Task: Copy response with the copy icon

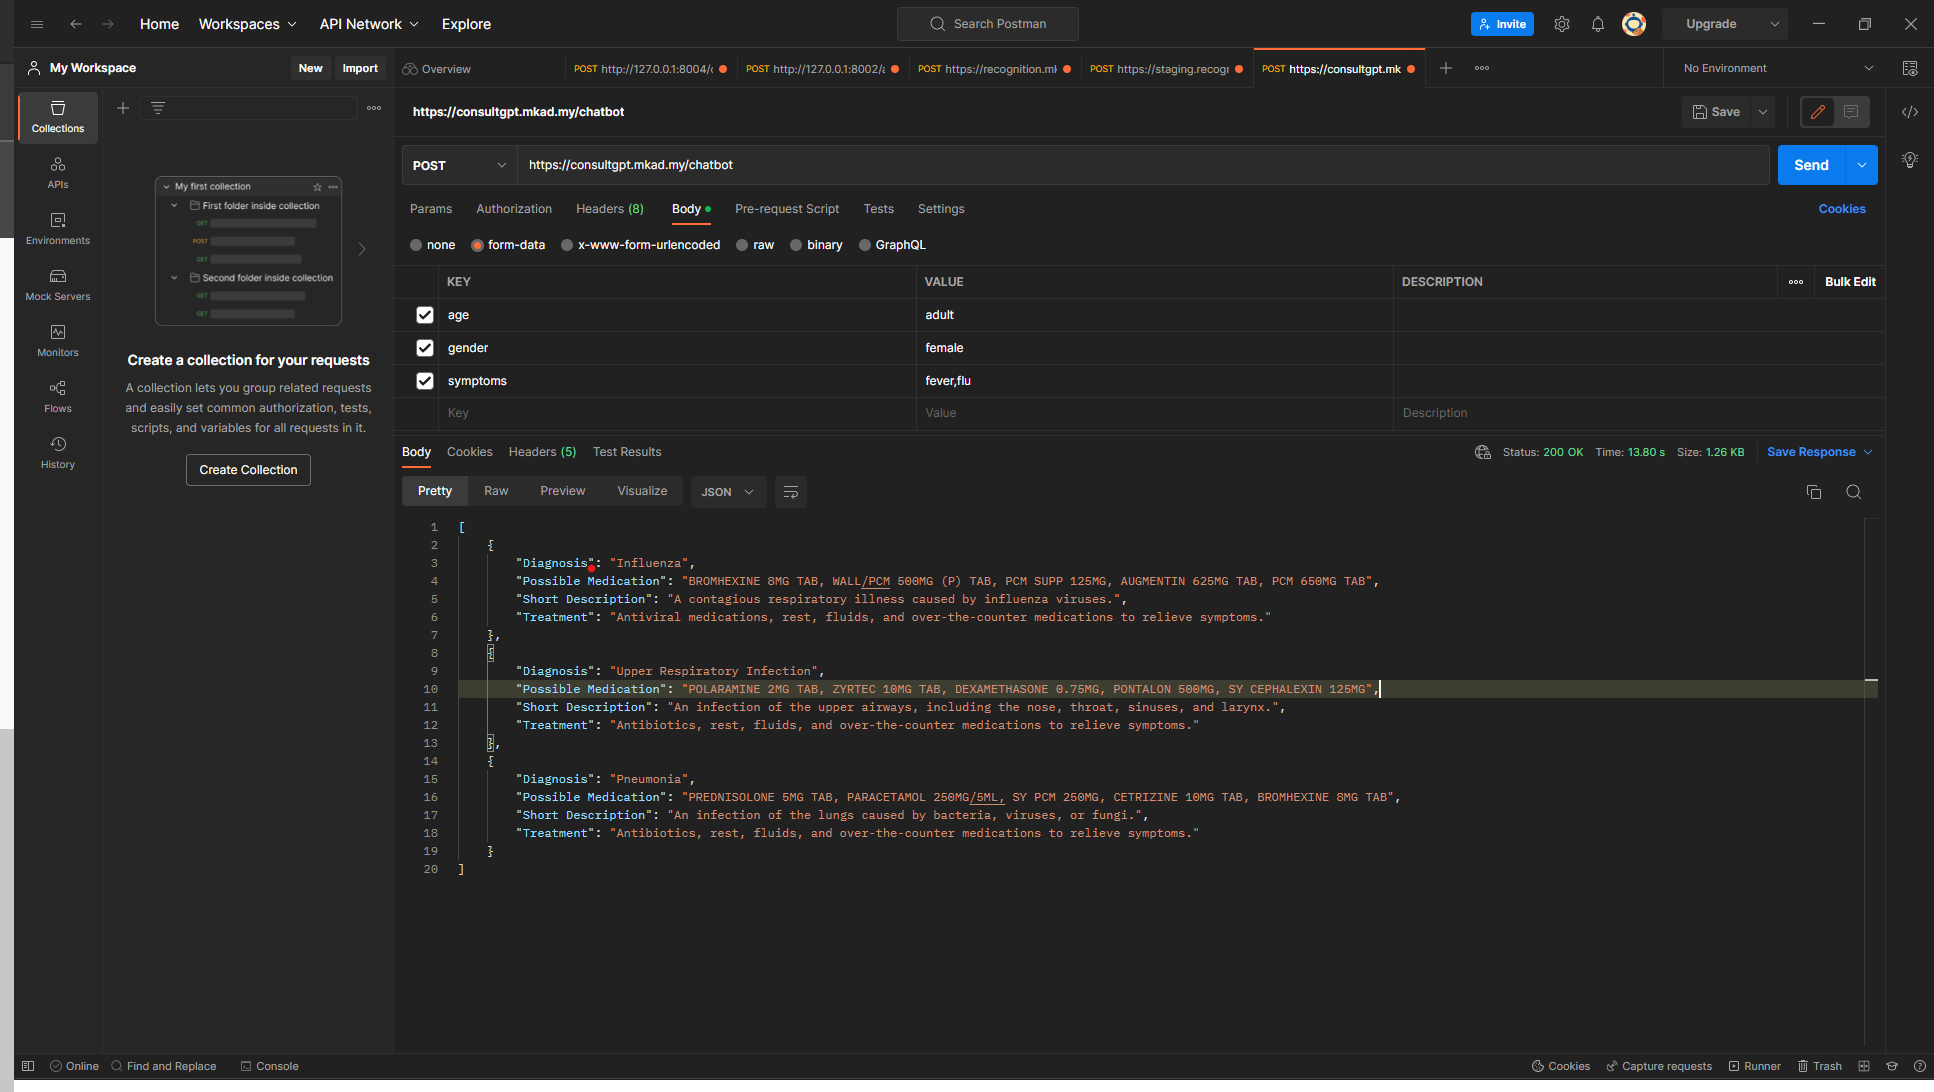Action: 1814,492
